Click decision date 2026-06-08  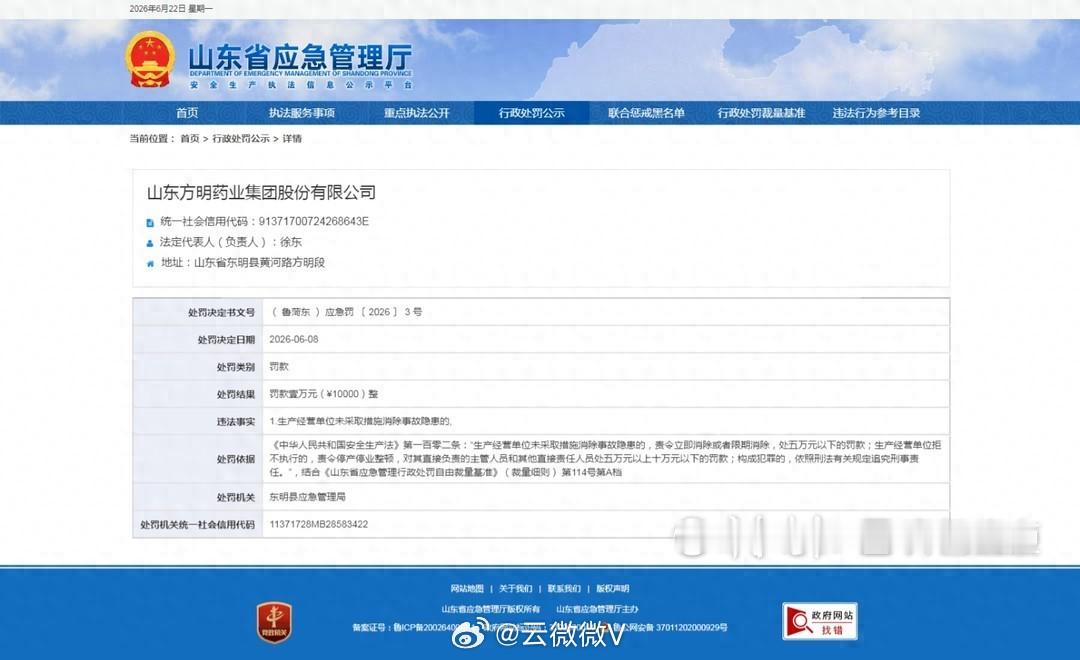tap(294, 339)
